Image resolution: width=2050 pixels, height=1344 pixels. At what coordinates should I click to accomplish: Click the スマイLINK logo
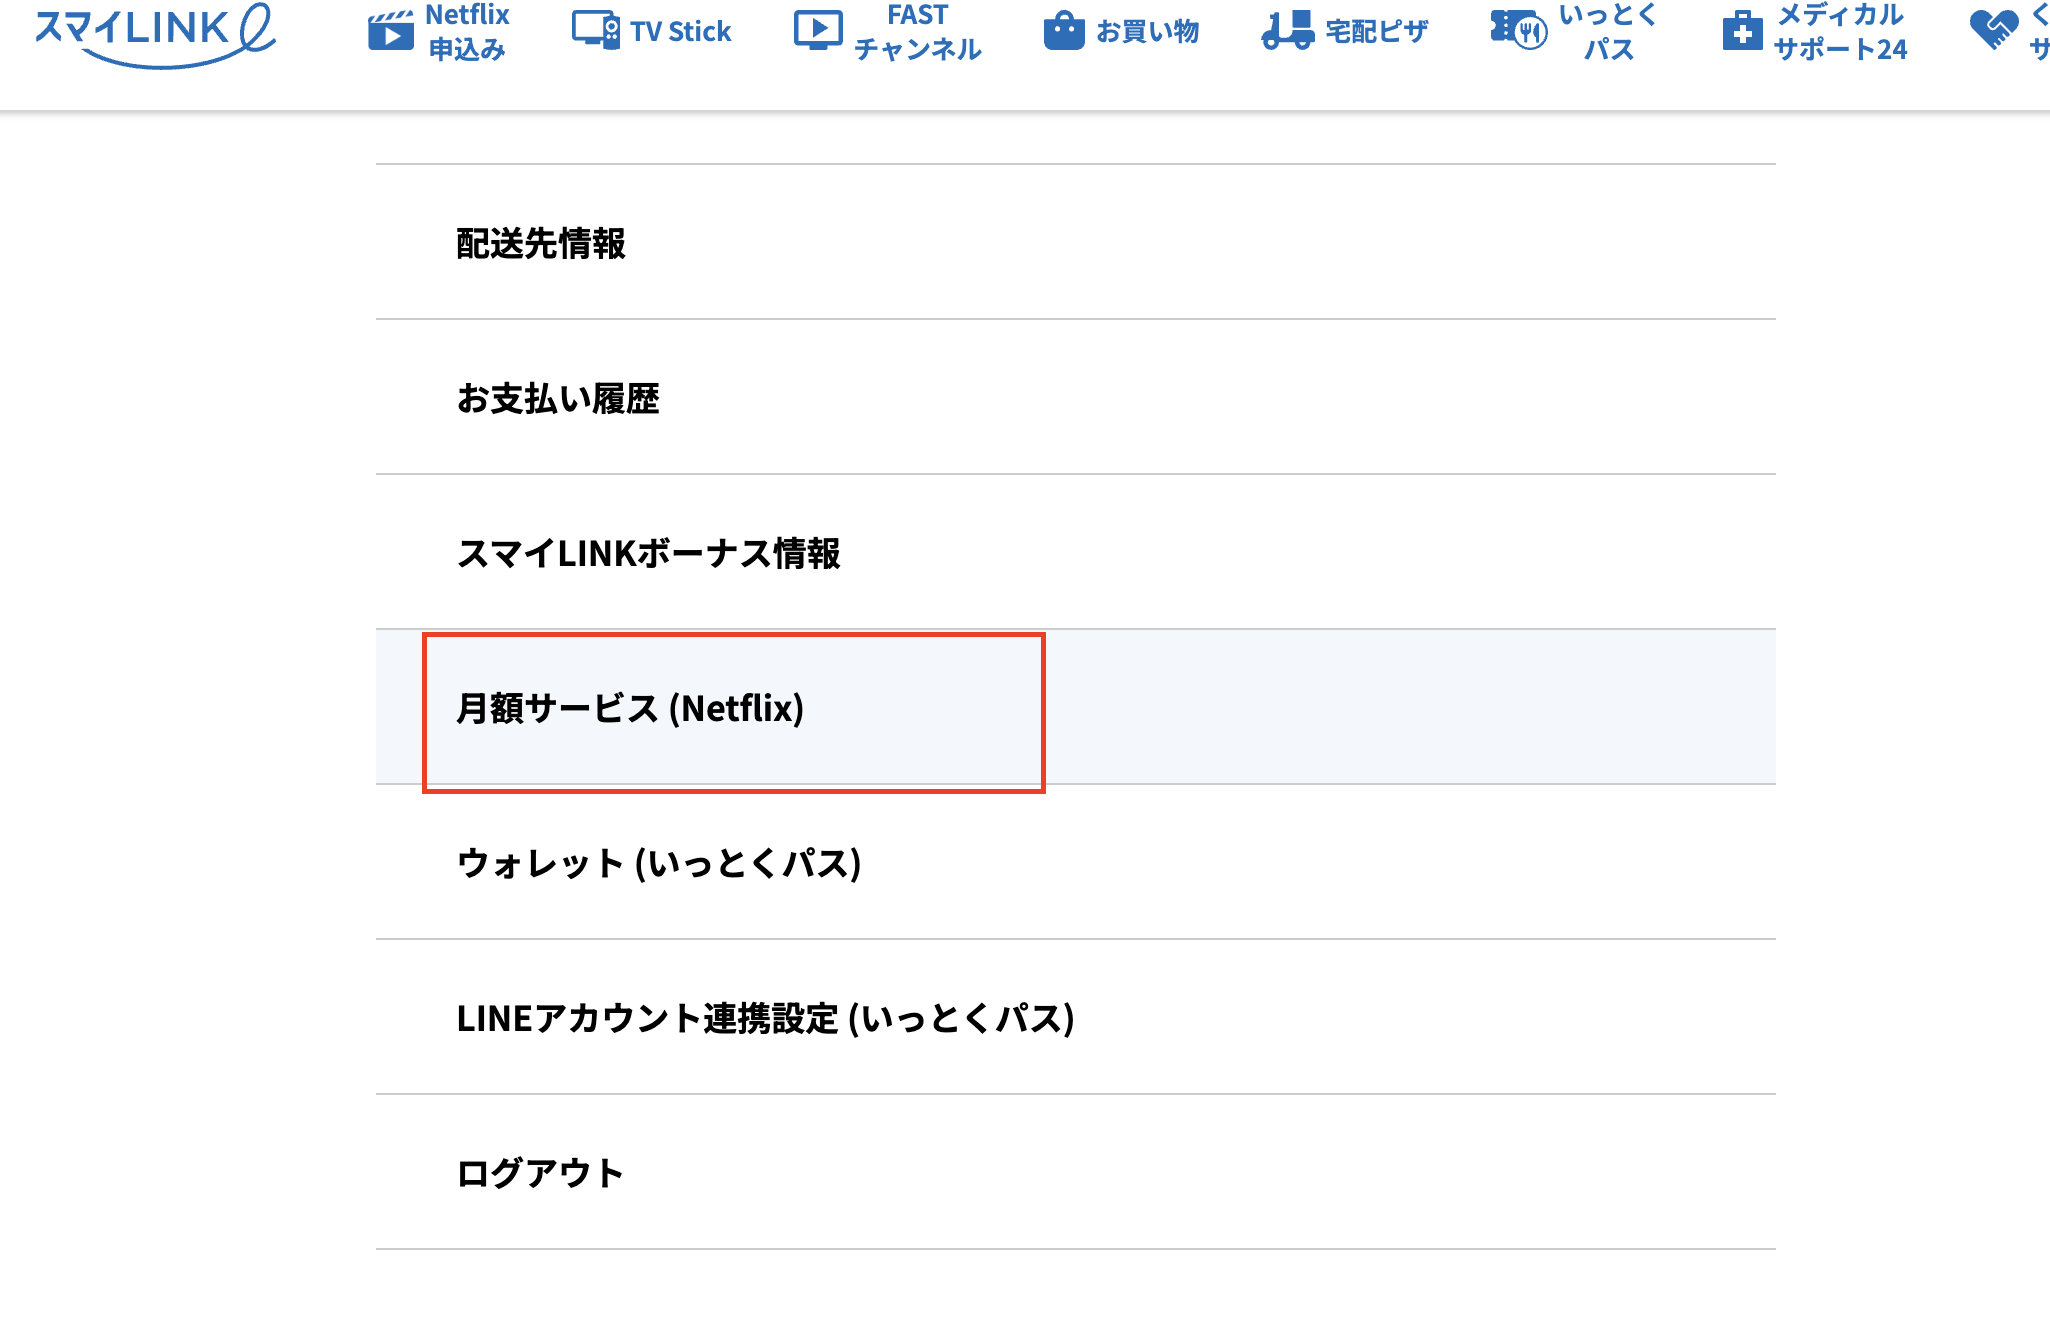(x=155, y=33)
